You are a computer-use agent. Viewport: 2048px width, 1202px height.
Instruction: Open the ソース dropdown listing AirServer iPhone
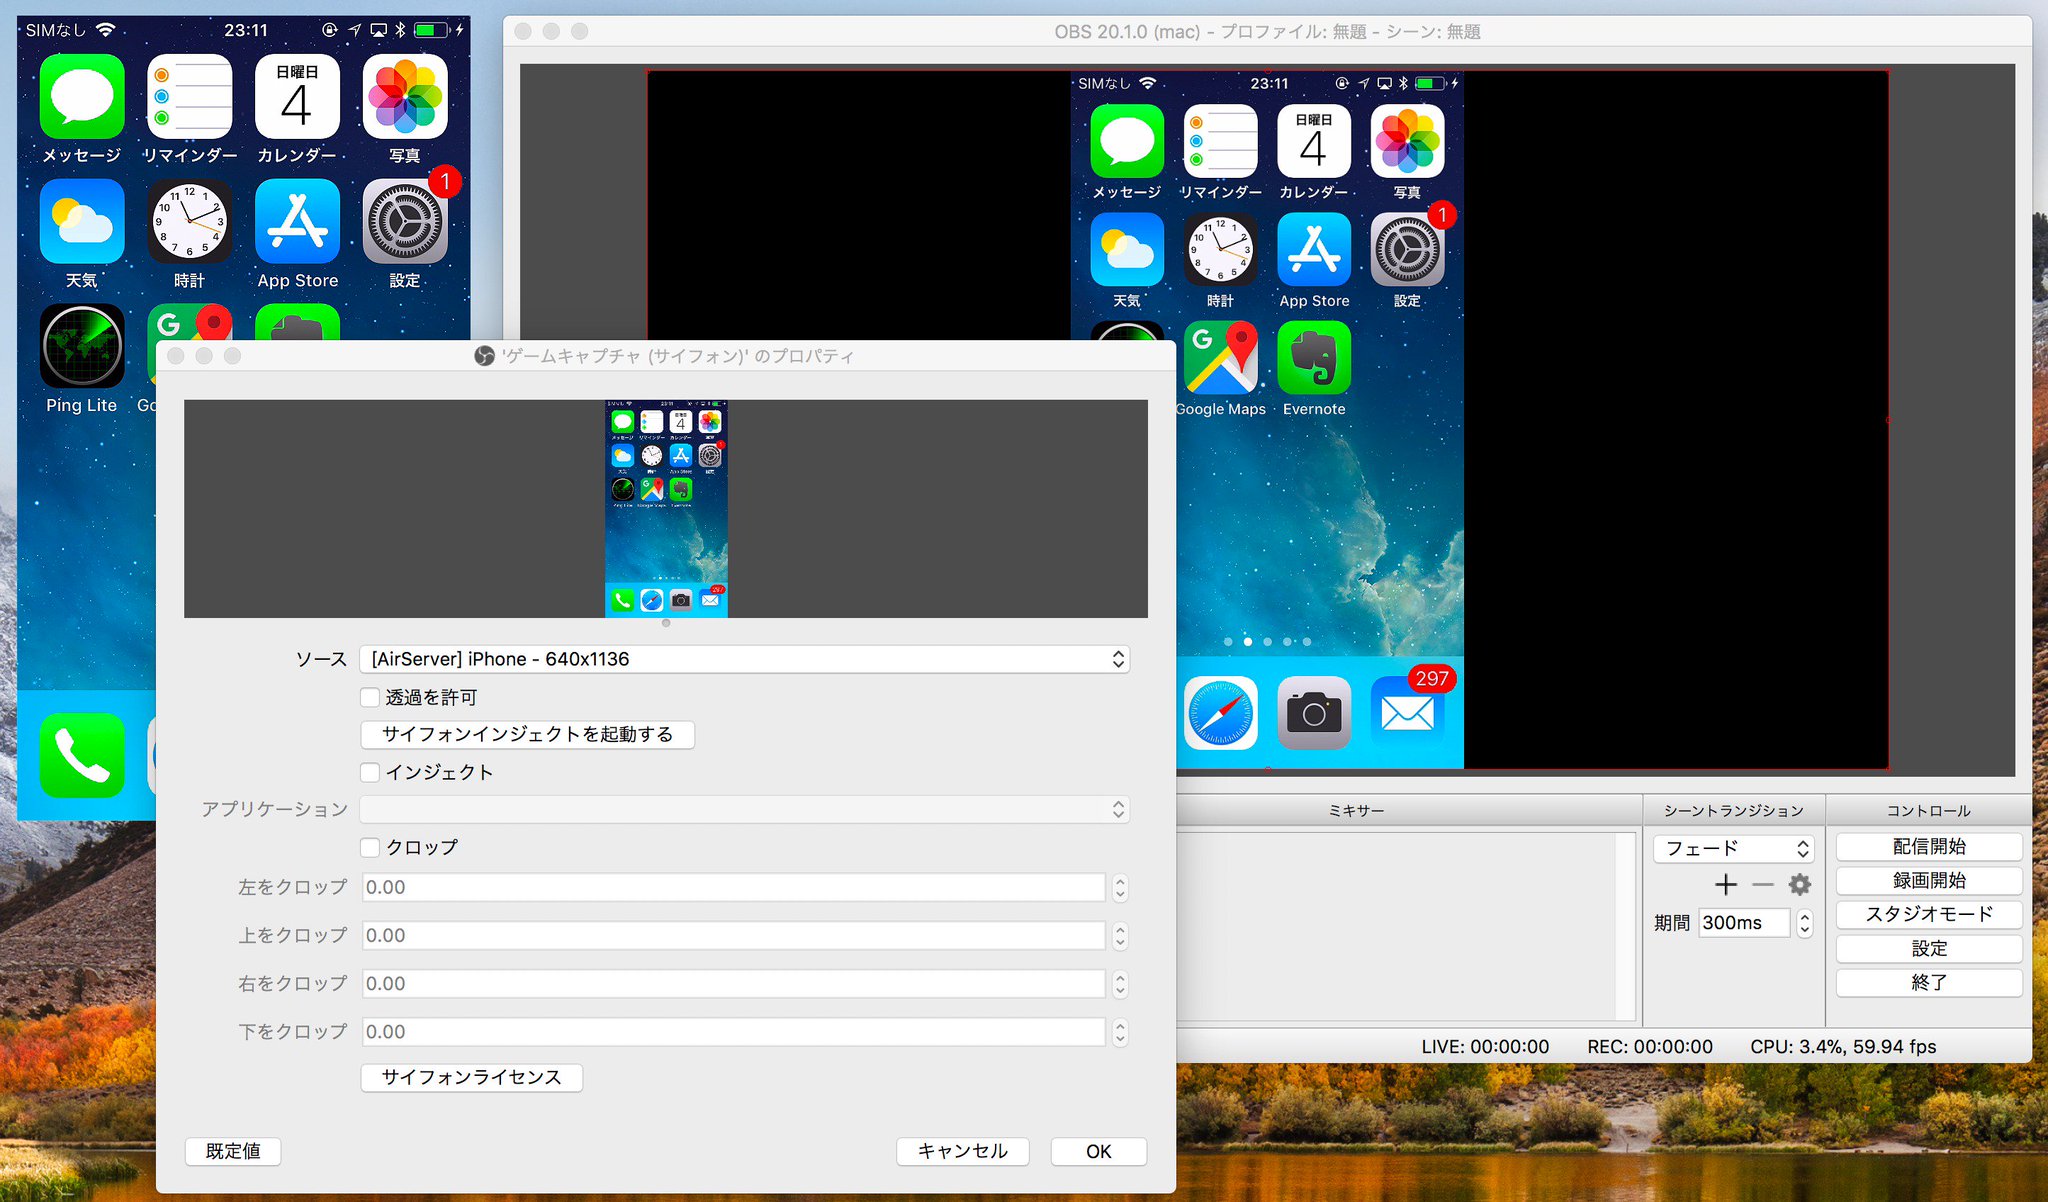(745, 659)
